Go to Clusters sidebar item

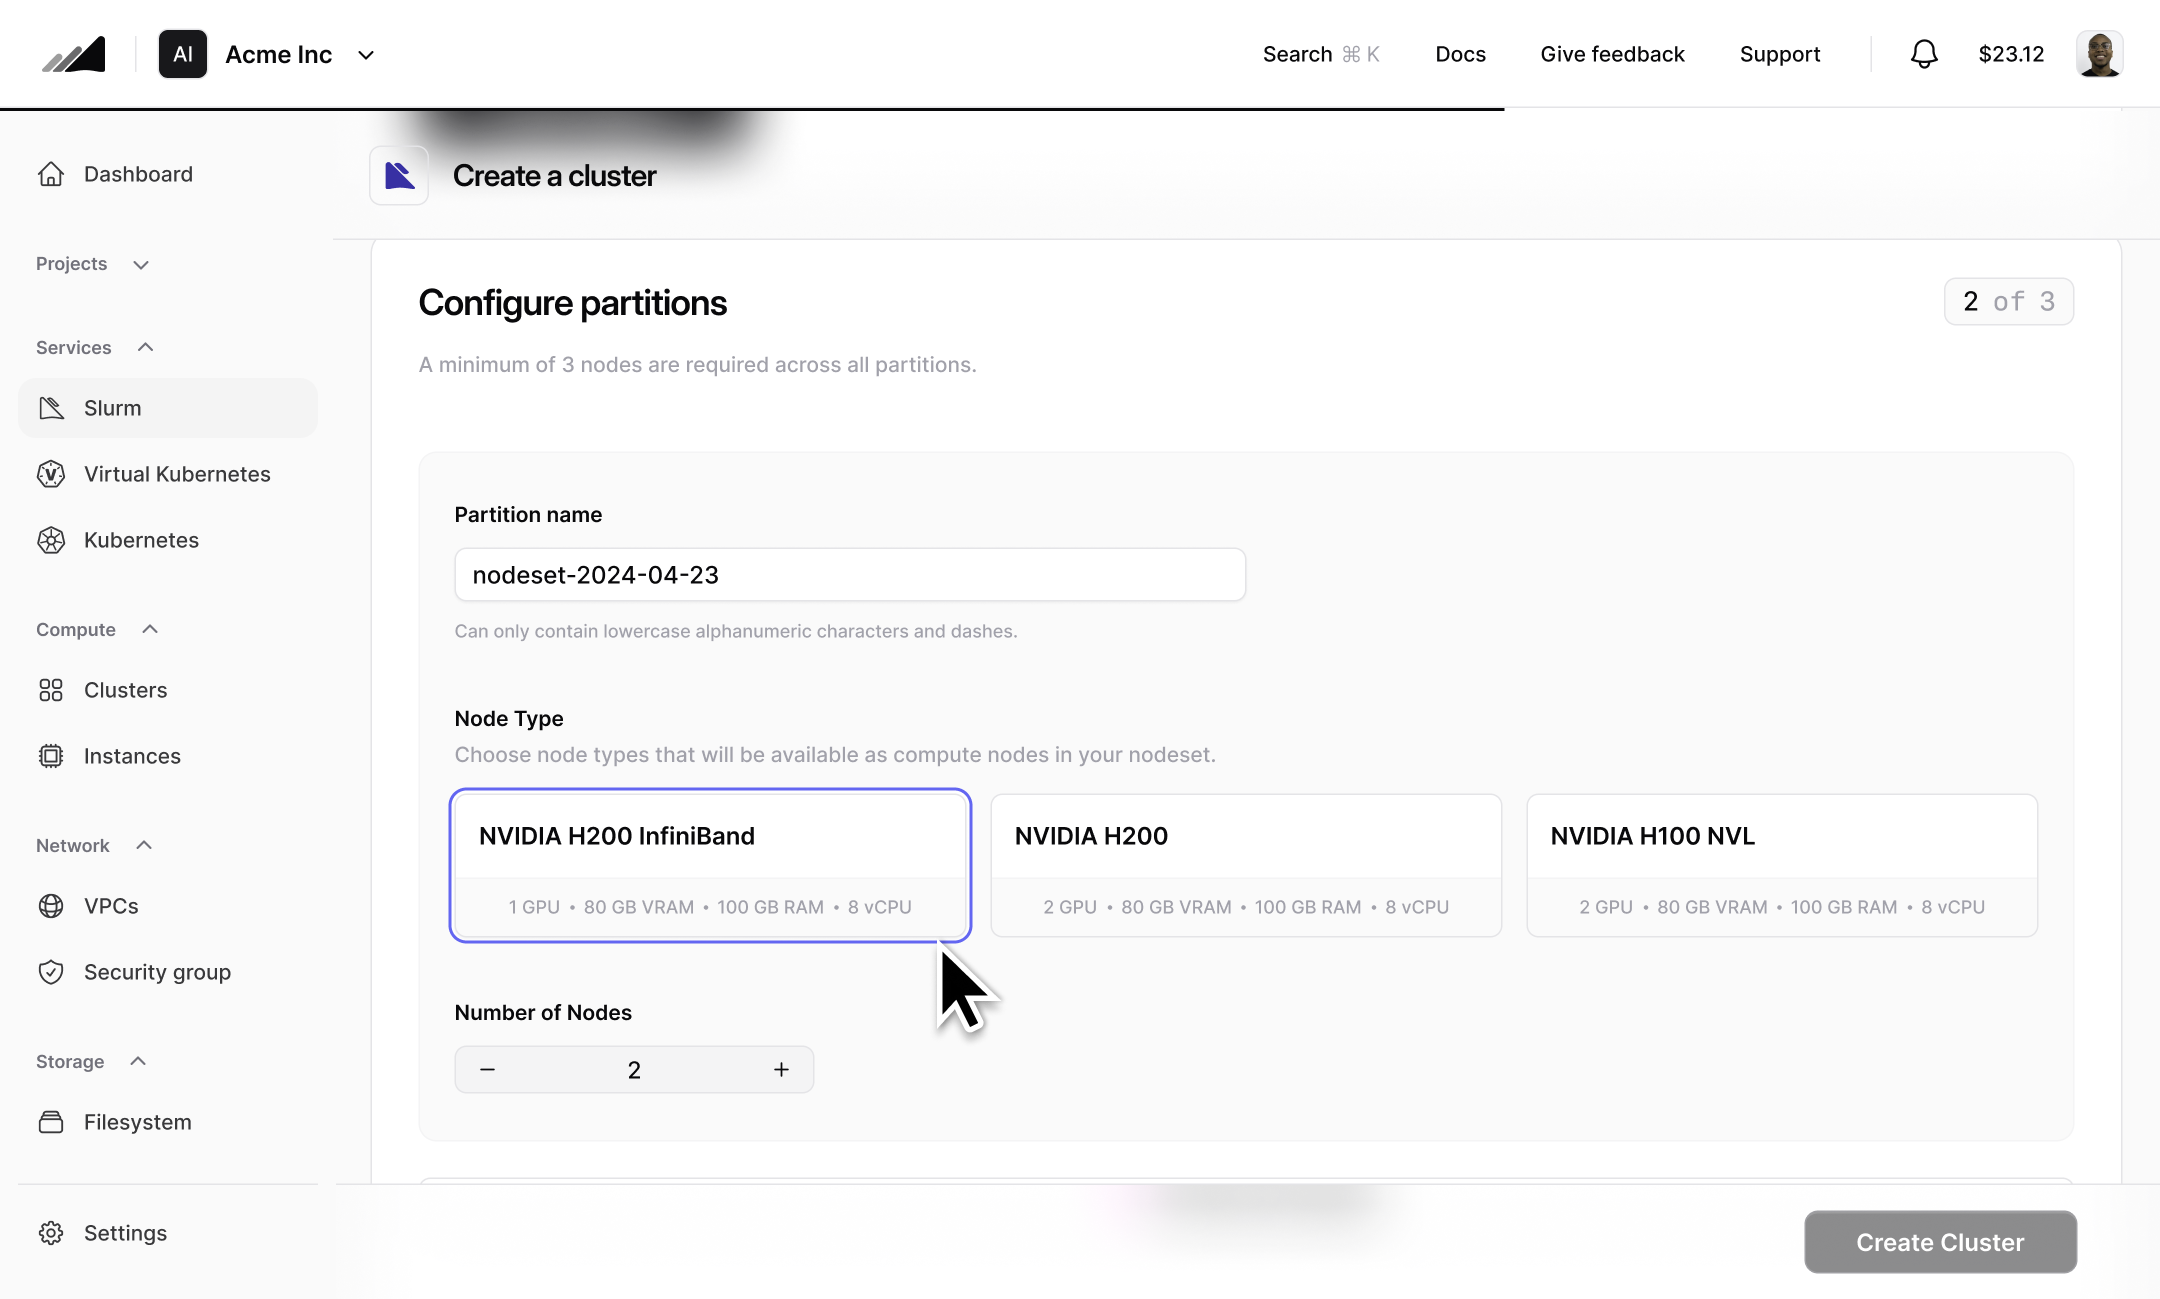pyautogui.click(x=125, y=690)
